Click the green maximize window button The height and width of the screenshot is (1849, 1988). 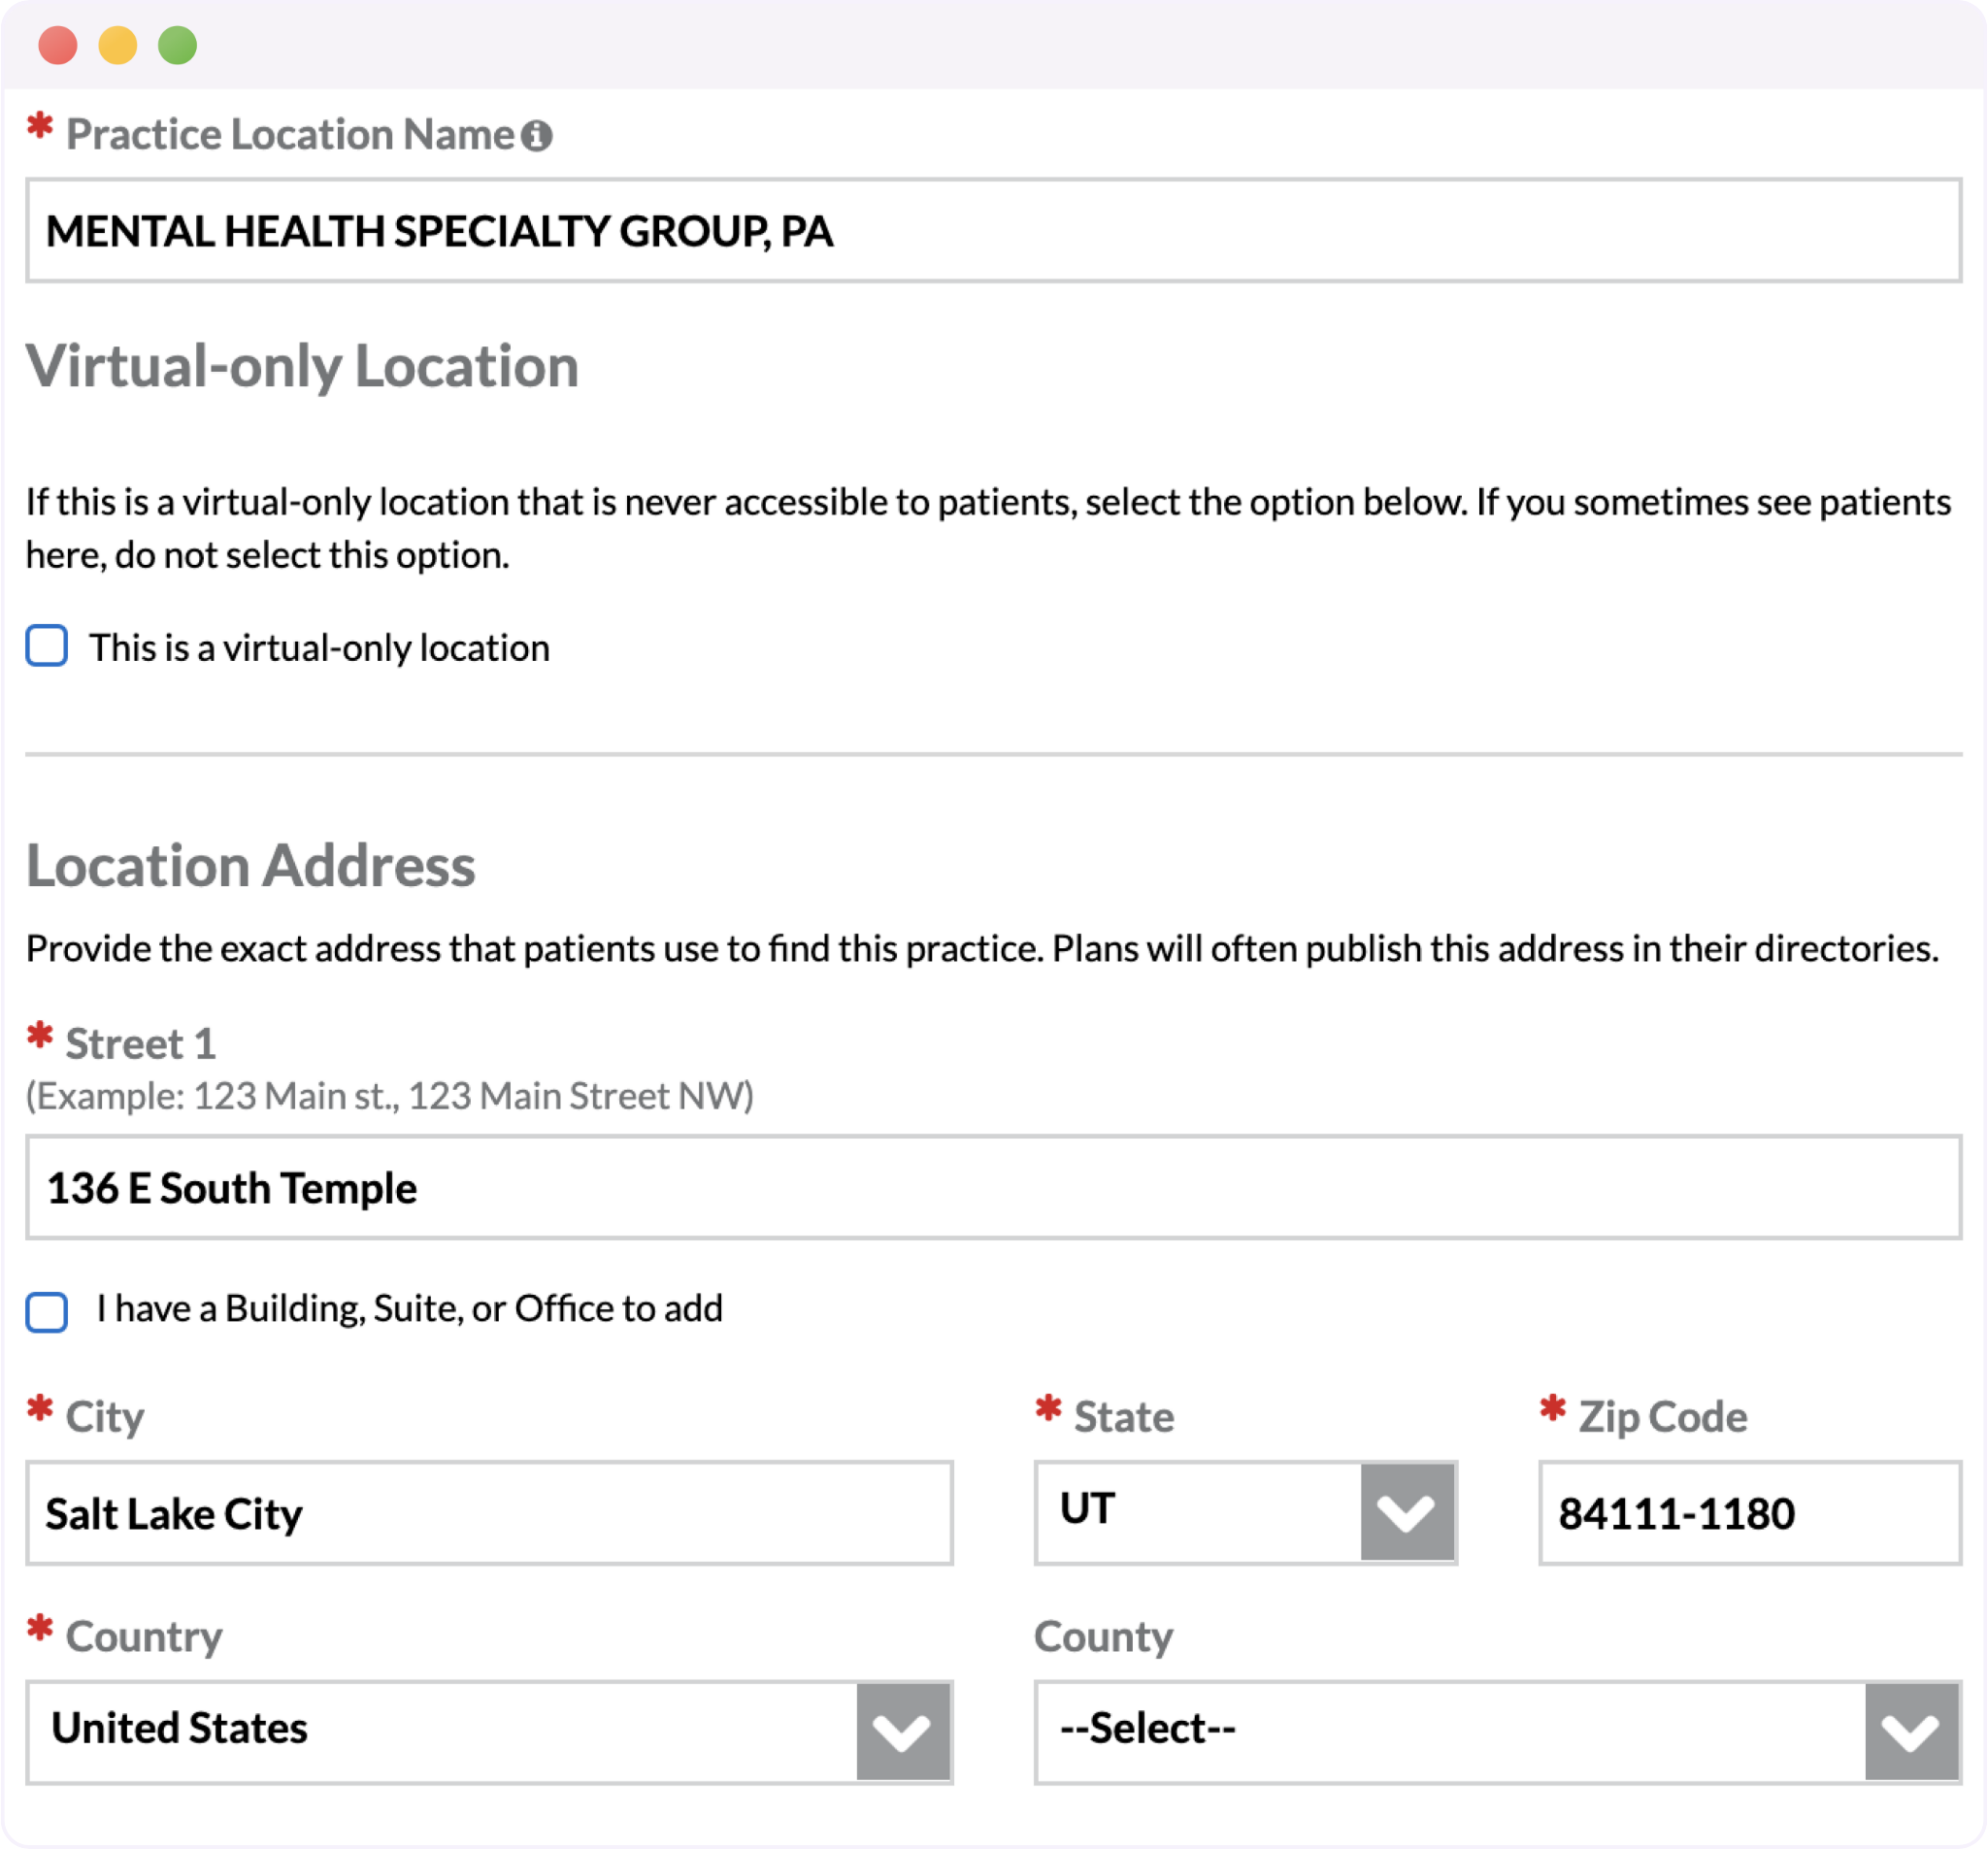tap(178, 45)
